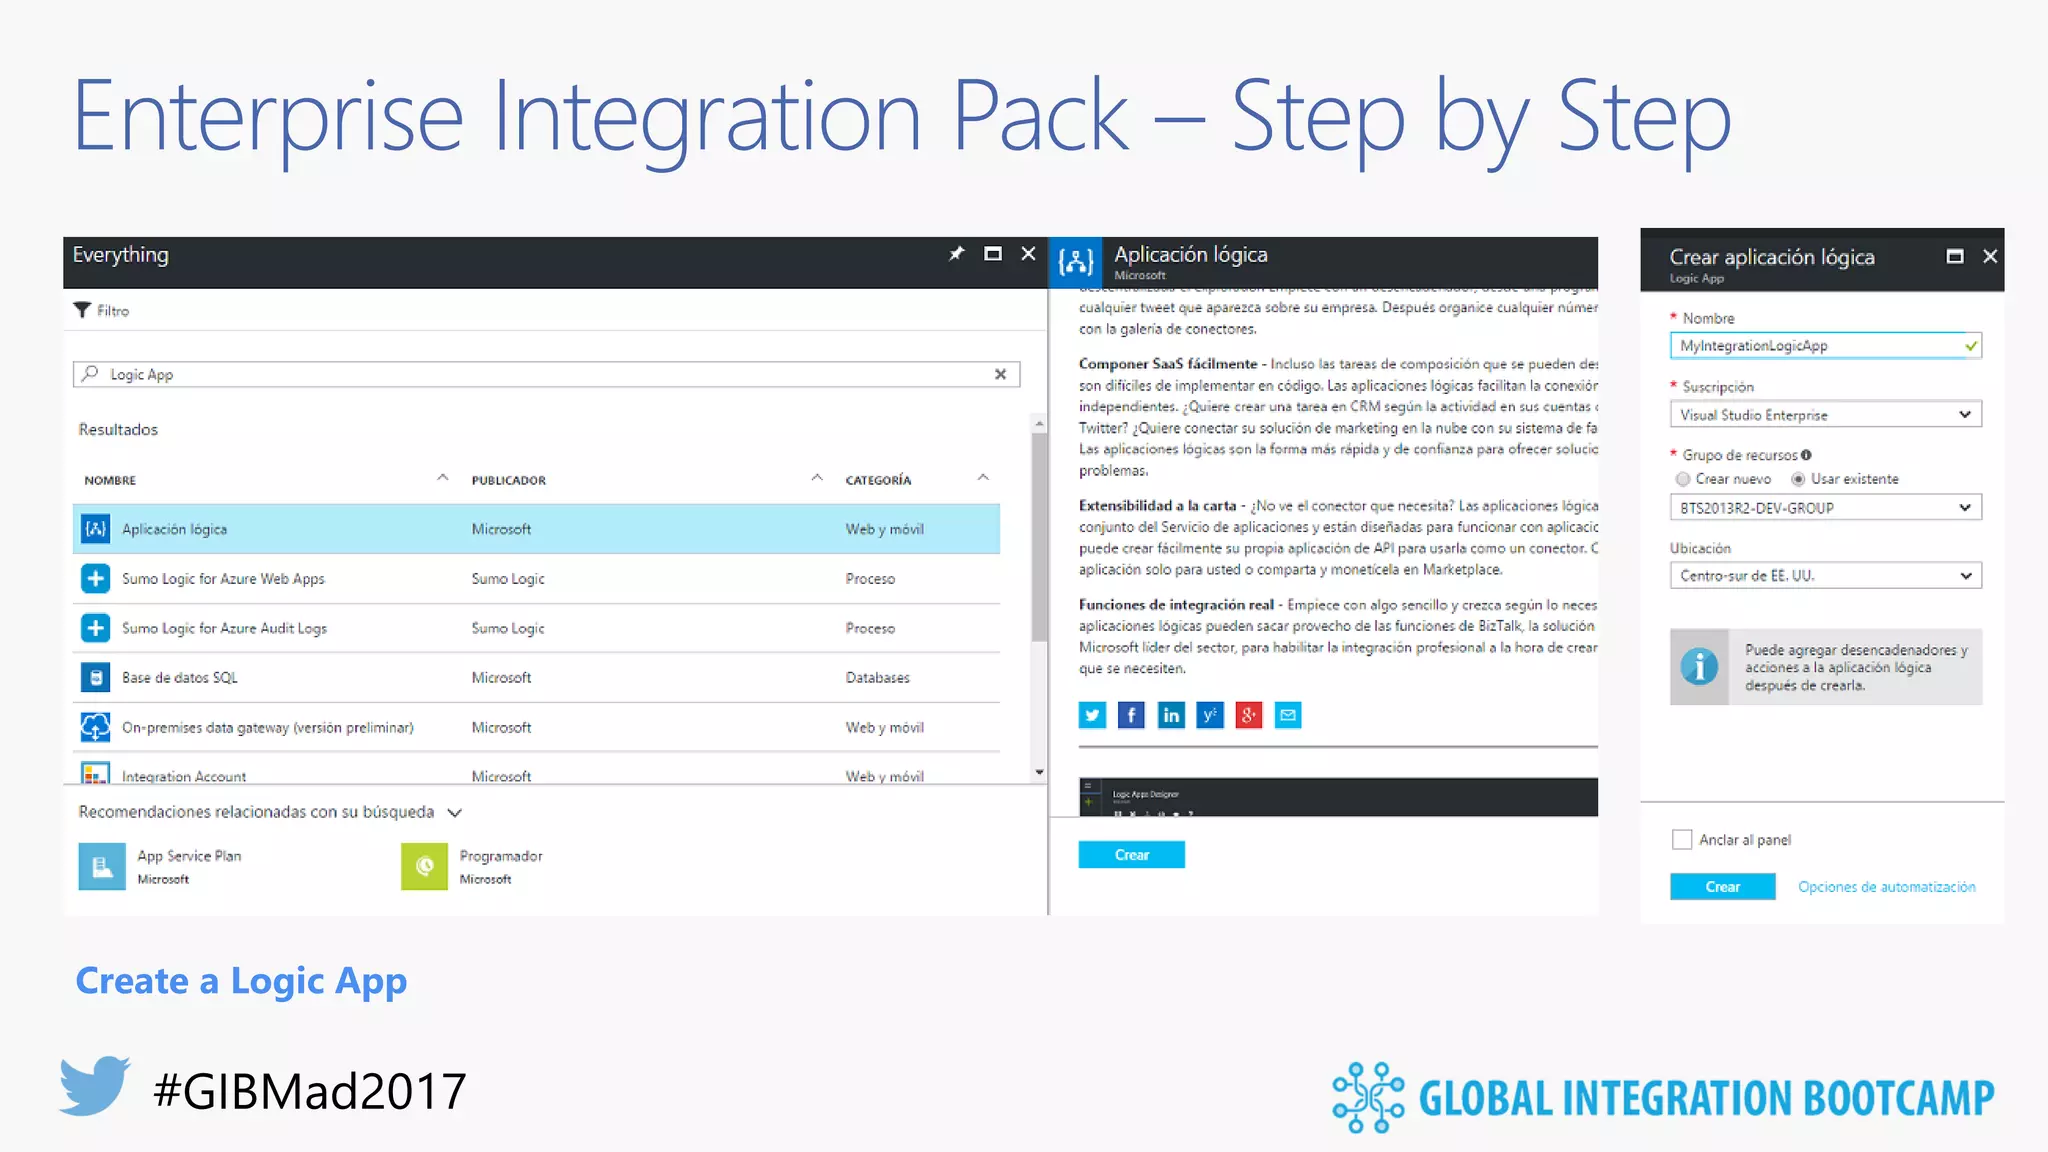Image resolution: width=2048 pixels, height=1152 pixels.
Task: Open Logic Apps Designer preview thumbnail
Action: click(1338, 797)
